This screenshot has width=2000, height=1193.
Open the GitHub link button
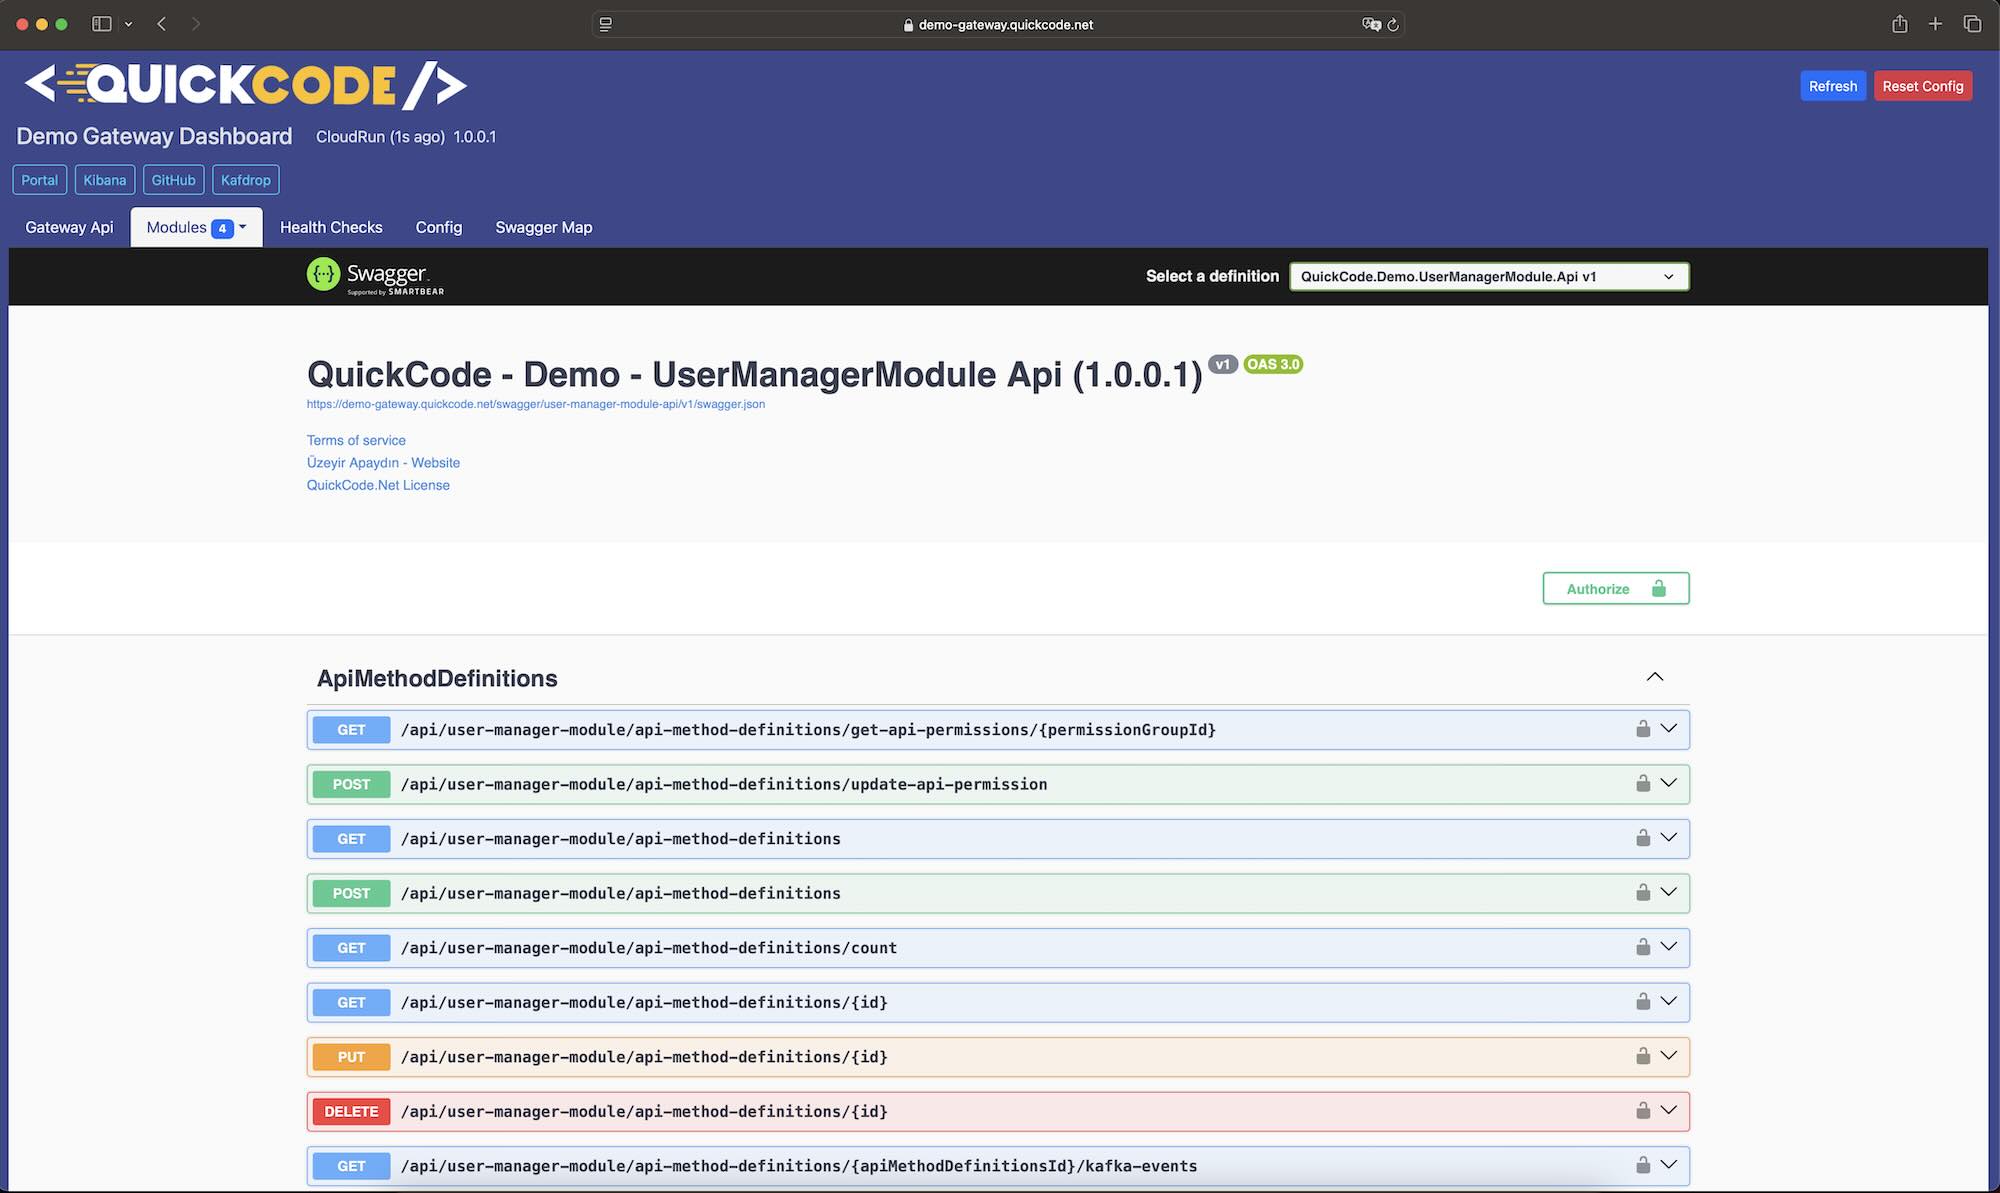[x=174, y=180]
